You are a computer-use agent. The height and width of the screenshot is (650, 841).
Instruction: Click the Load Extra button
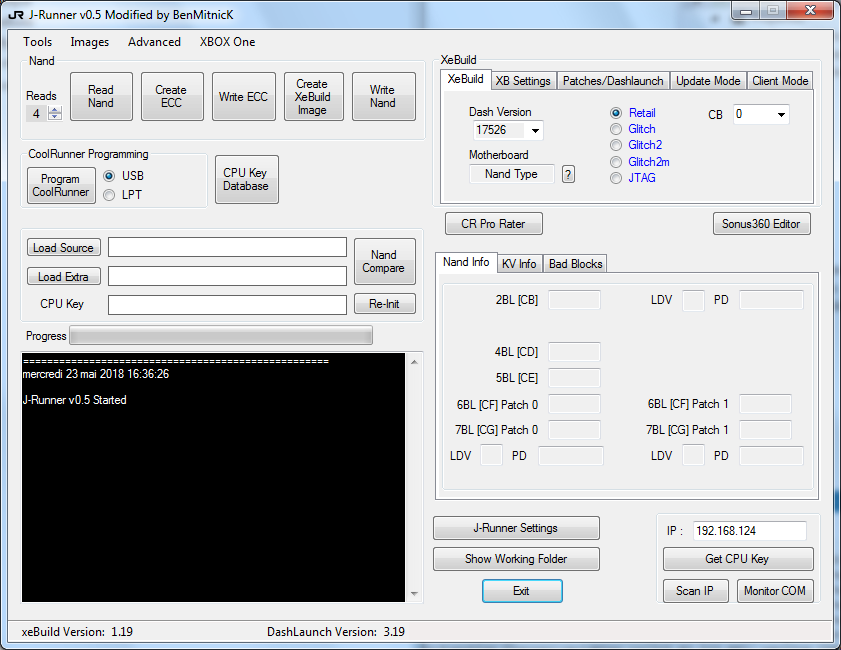click(64, 277)
